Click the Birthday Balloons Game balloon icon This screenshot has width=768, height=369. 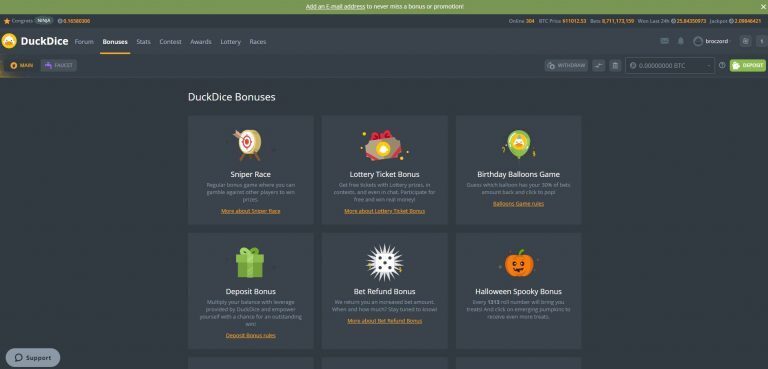[x=519, y=145]
